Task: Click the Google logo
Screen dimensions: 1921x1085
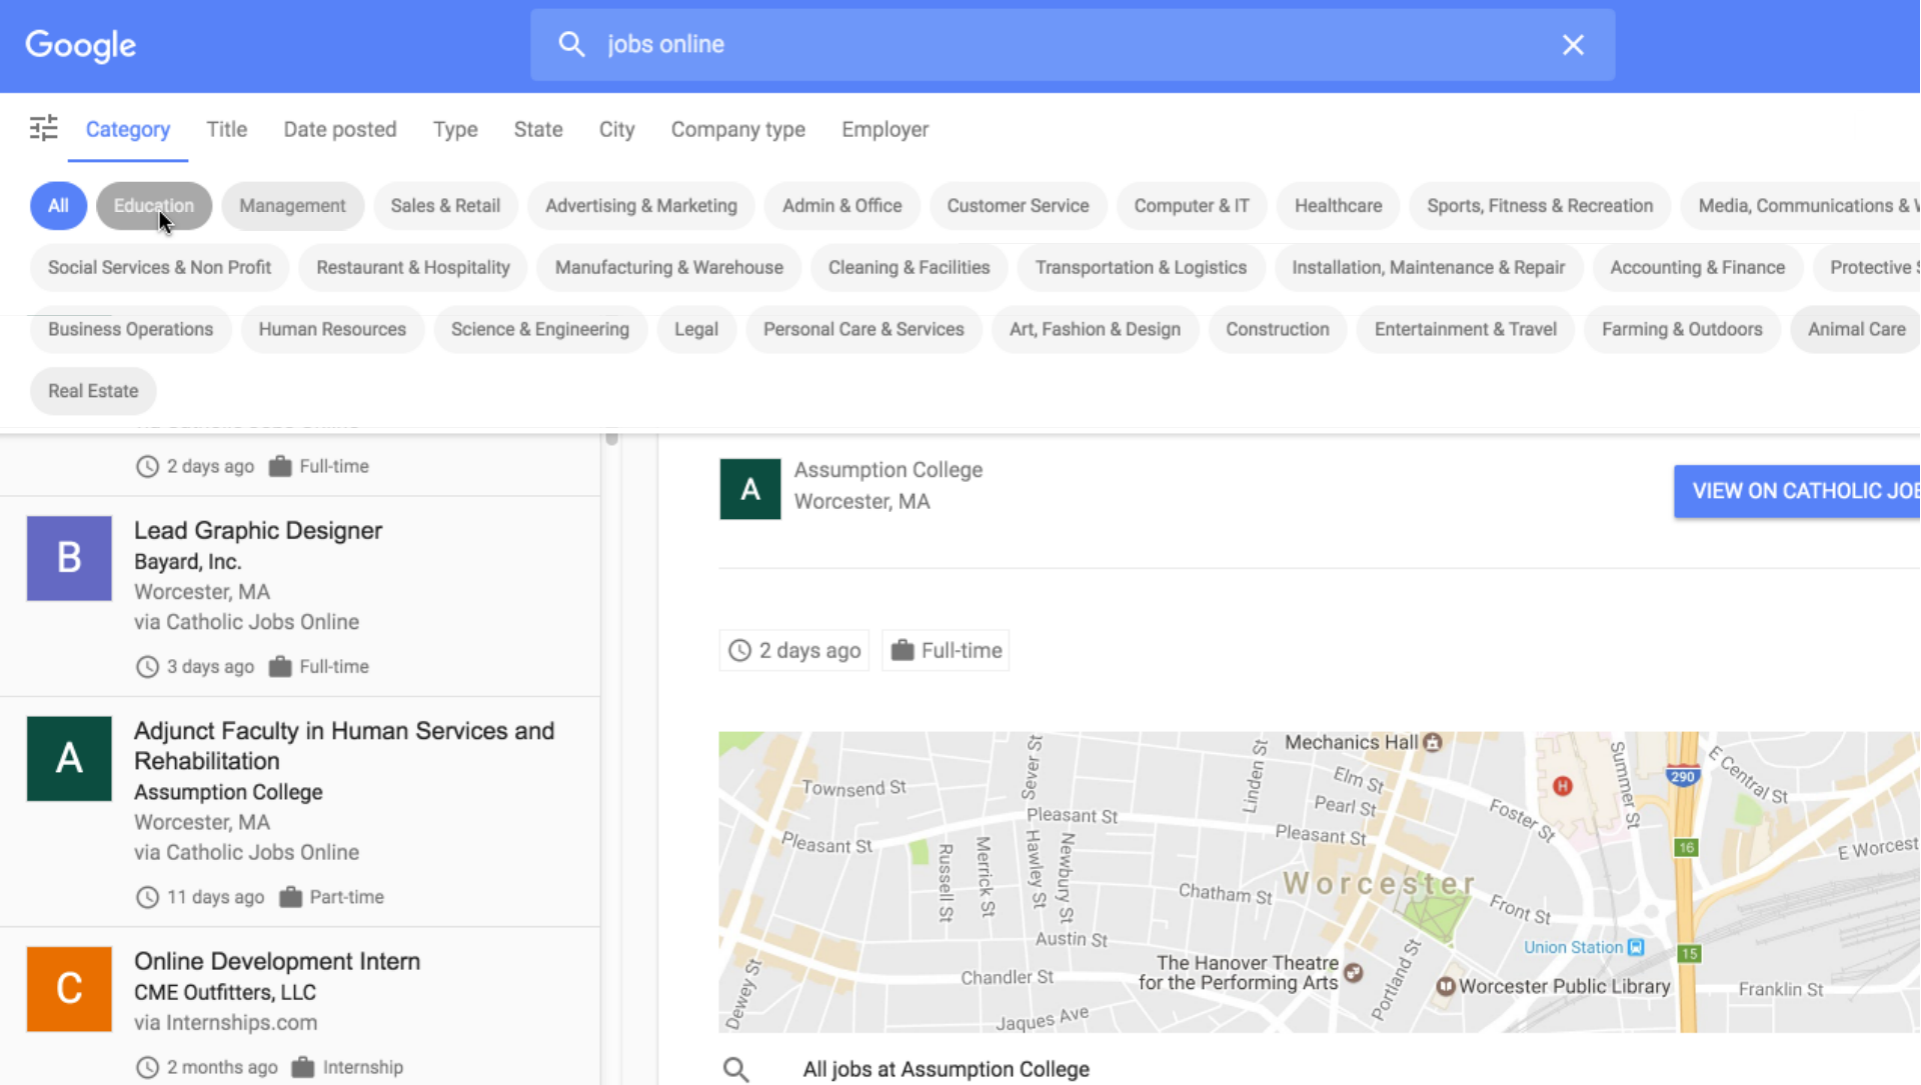Action: pyautogui.click(x=80, y=44)
